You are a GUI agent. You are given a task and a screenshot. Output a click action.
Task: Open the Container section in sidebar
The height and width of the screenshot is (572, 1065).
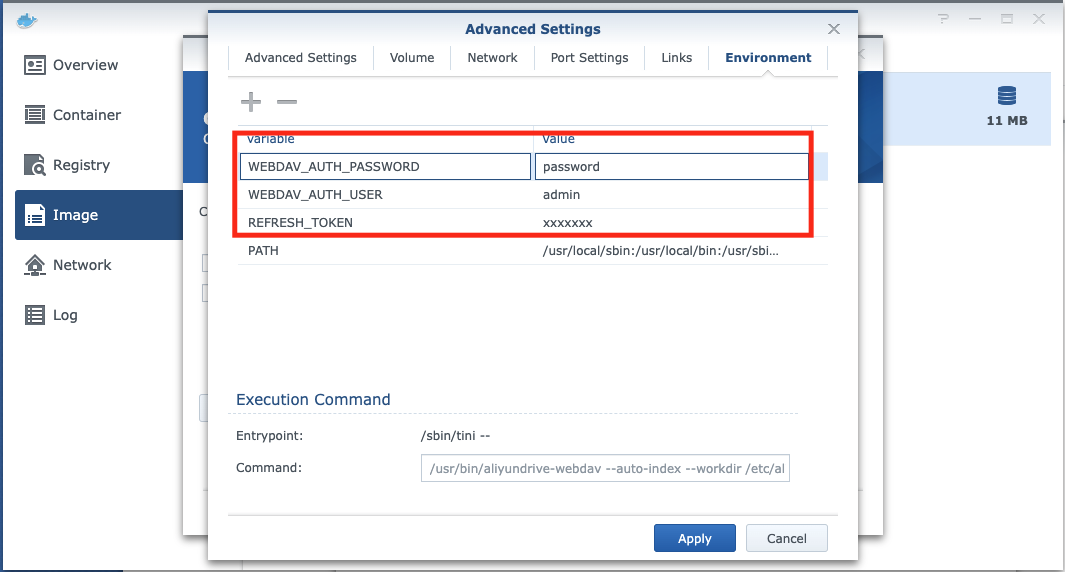[98, 115]
